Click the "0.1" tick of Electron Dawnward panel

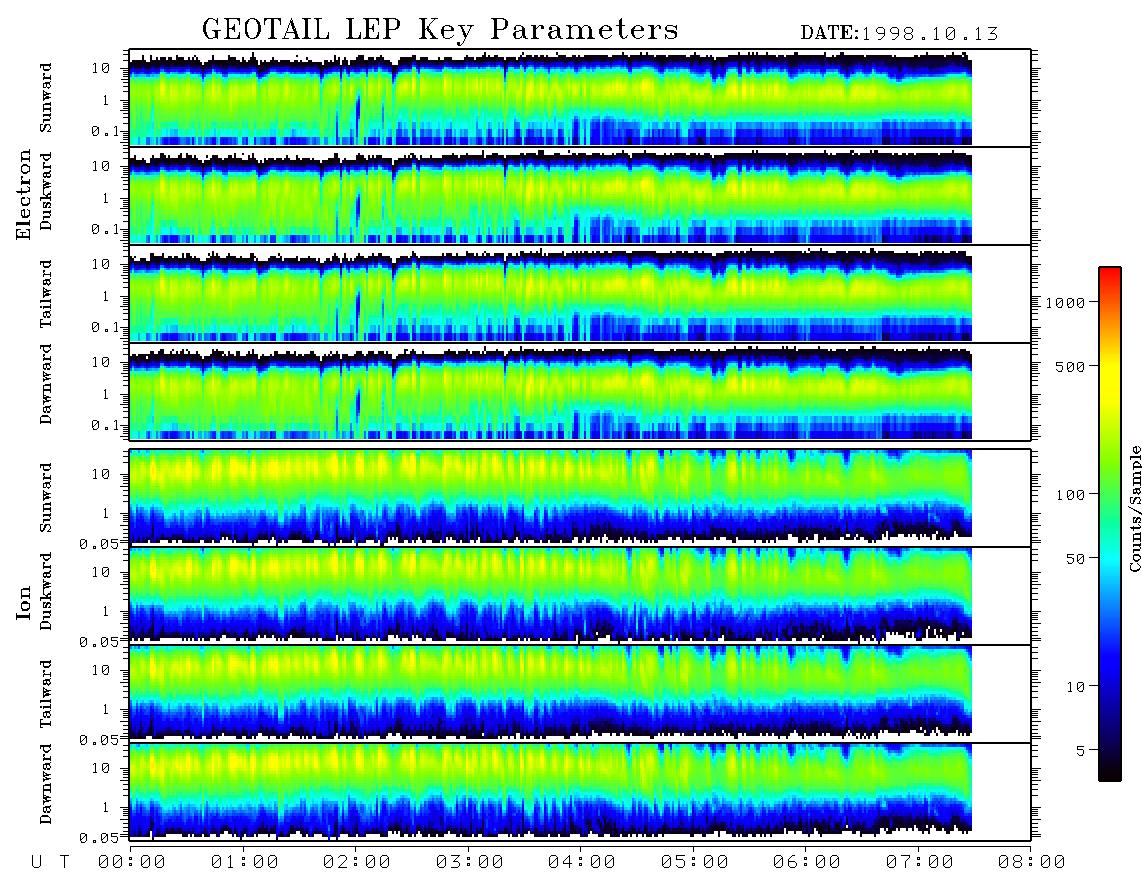105,425
